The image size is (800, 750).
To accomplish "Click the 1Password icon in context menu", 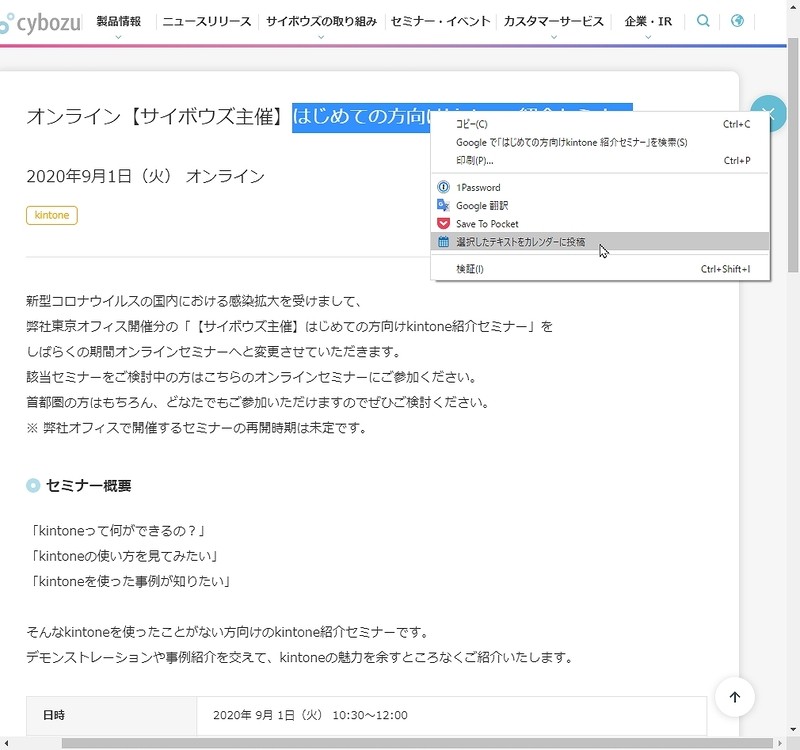I will point(443,188).
